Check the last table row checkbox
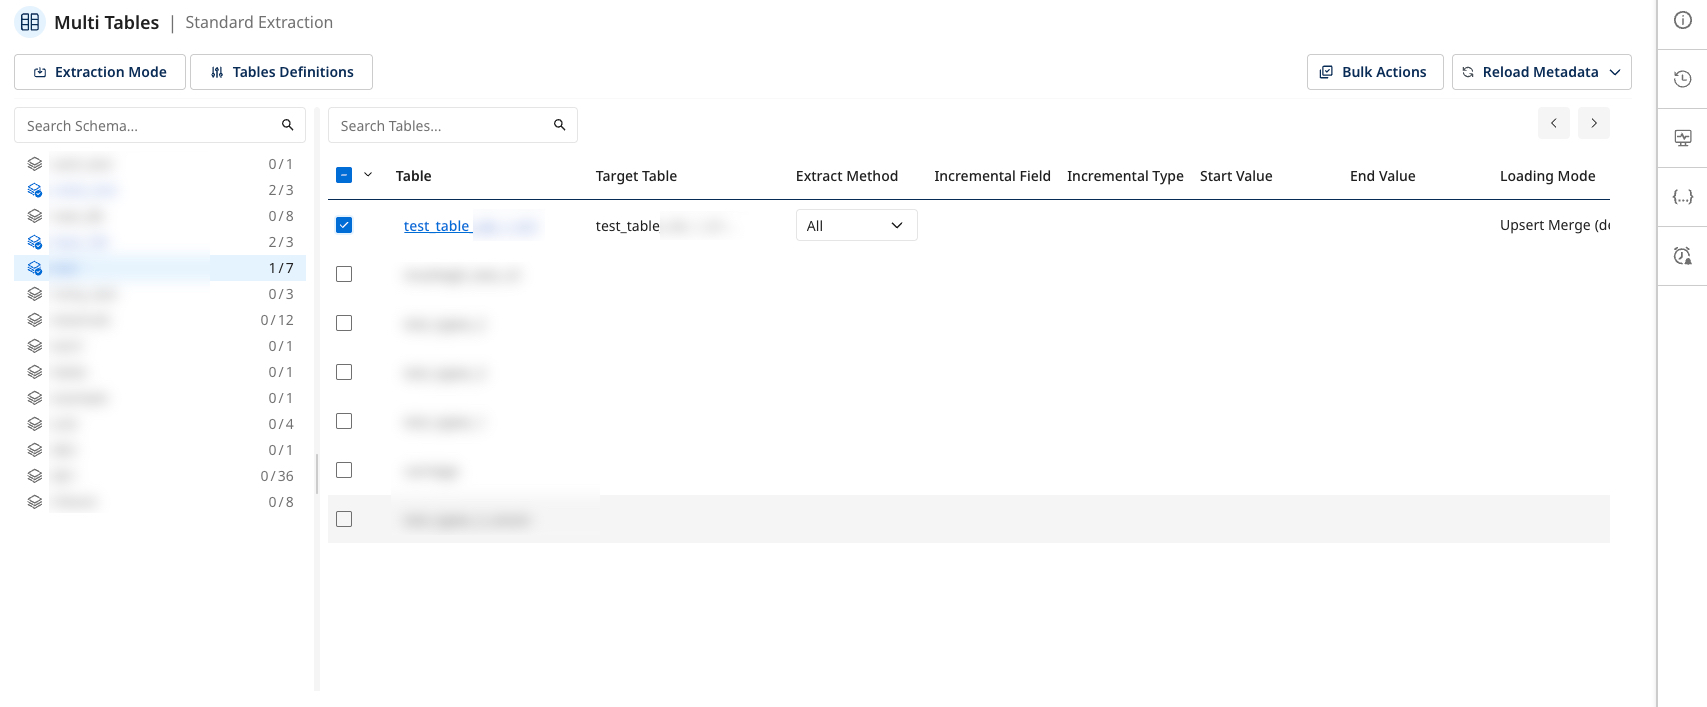The height and width of the screenshot is (707, 1707). [x=344, y=519]
